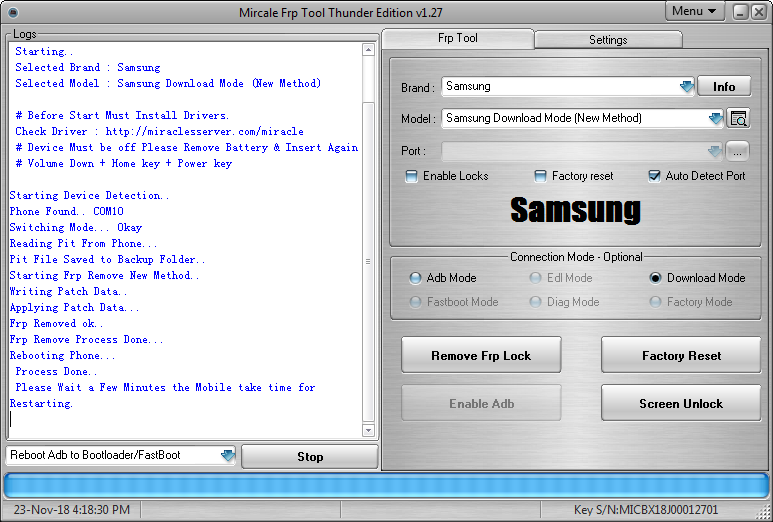Select Fastboot Mode radio button
The height and width of the screenshot is (522, 773).
pos(415,302)
